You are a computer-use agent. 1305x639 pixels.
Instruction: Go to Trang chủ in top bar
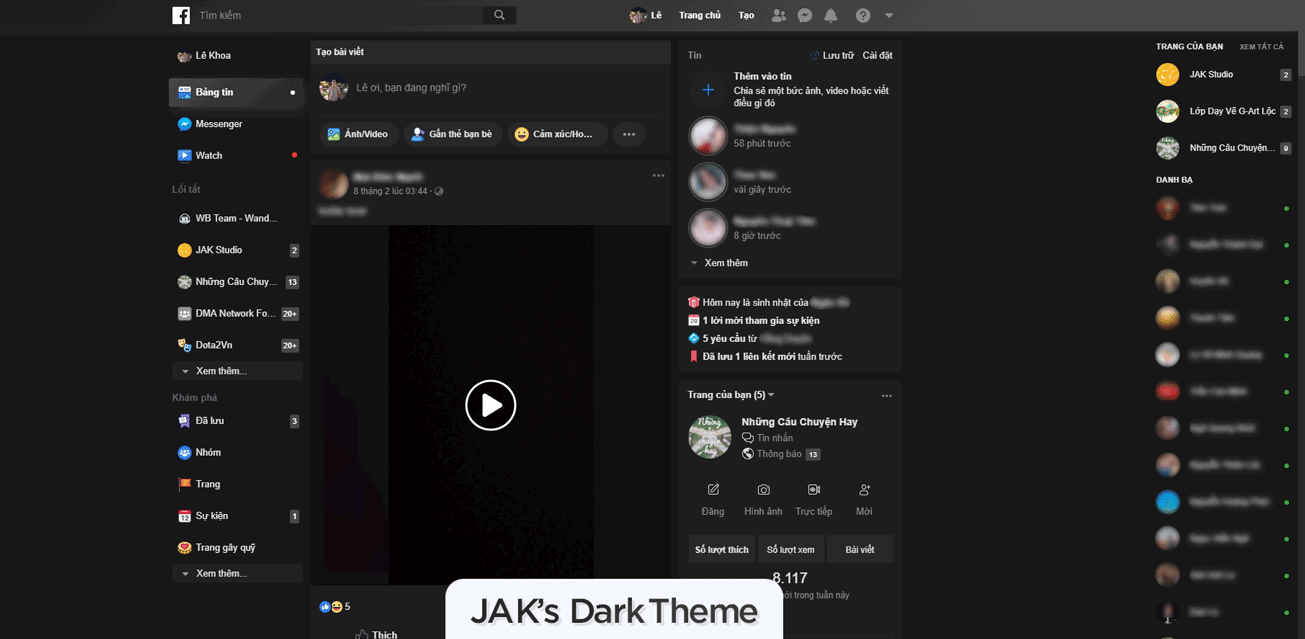(x=699, y=15)
